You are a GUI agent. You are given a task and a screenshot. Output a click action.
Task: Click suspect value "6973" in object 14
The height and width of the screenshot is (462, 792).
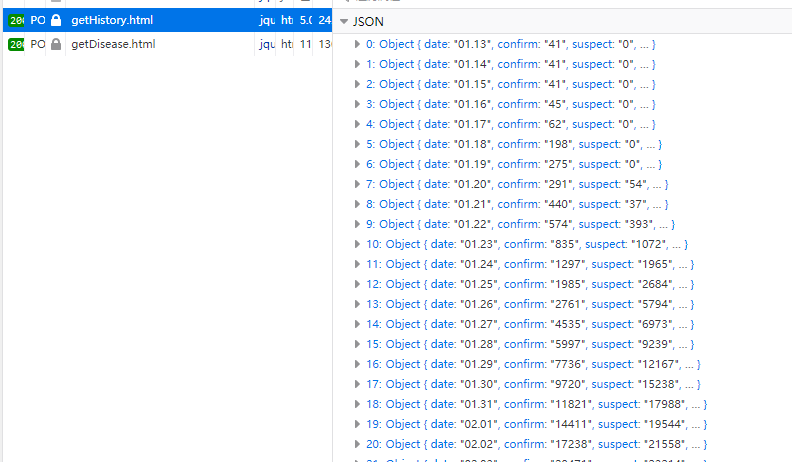click(655, 324)
